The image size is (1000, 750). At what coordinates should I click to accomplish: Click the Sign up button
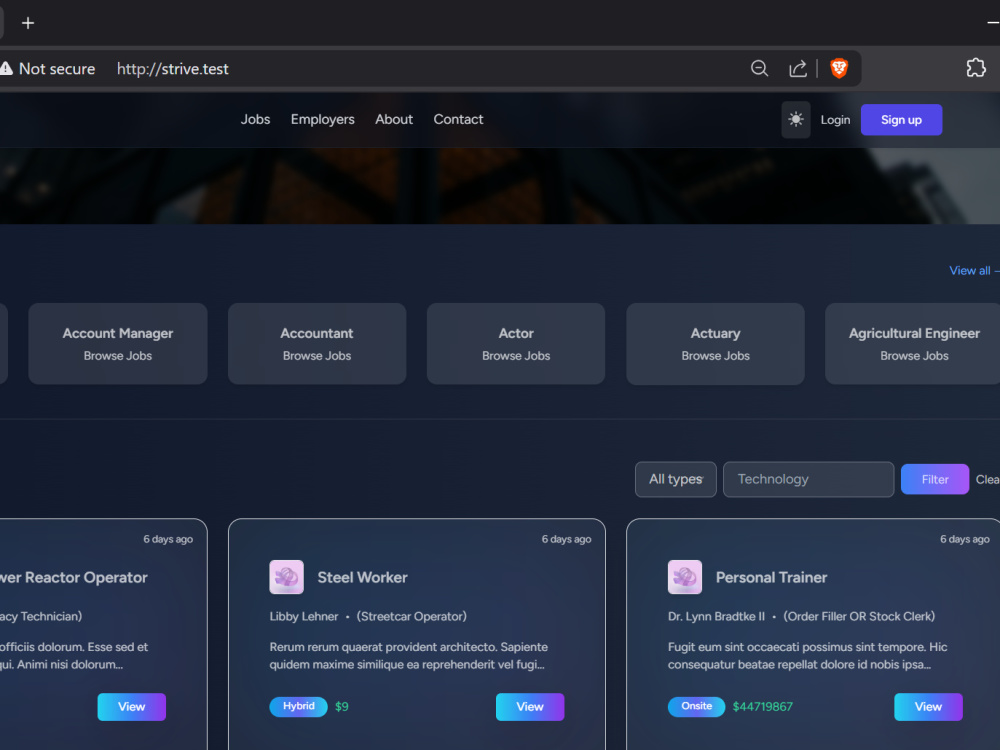pyautogui.click(x=901, y=120)
